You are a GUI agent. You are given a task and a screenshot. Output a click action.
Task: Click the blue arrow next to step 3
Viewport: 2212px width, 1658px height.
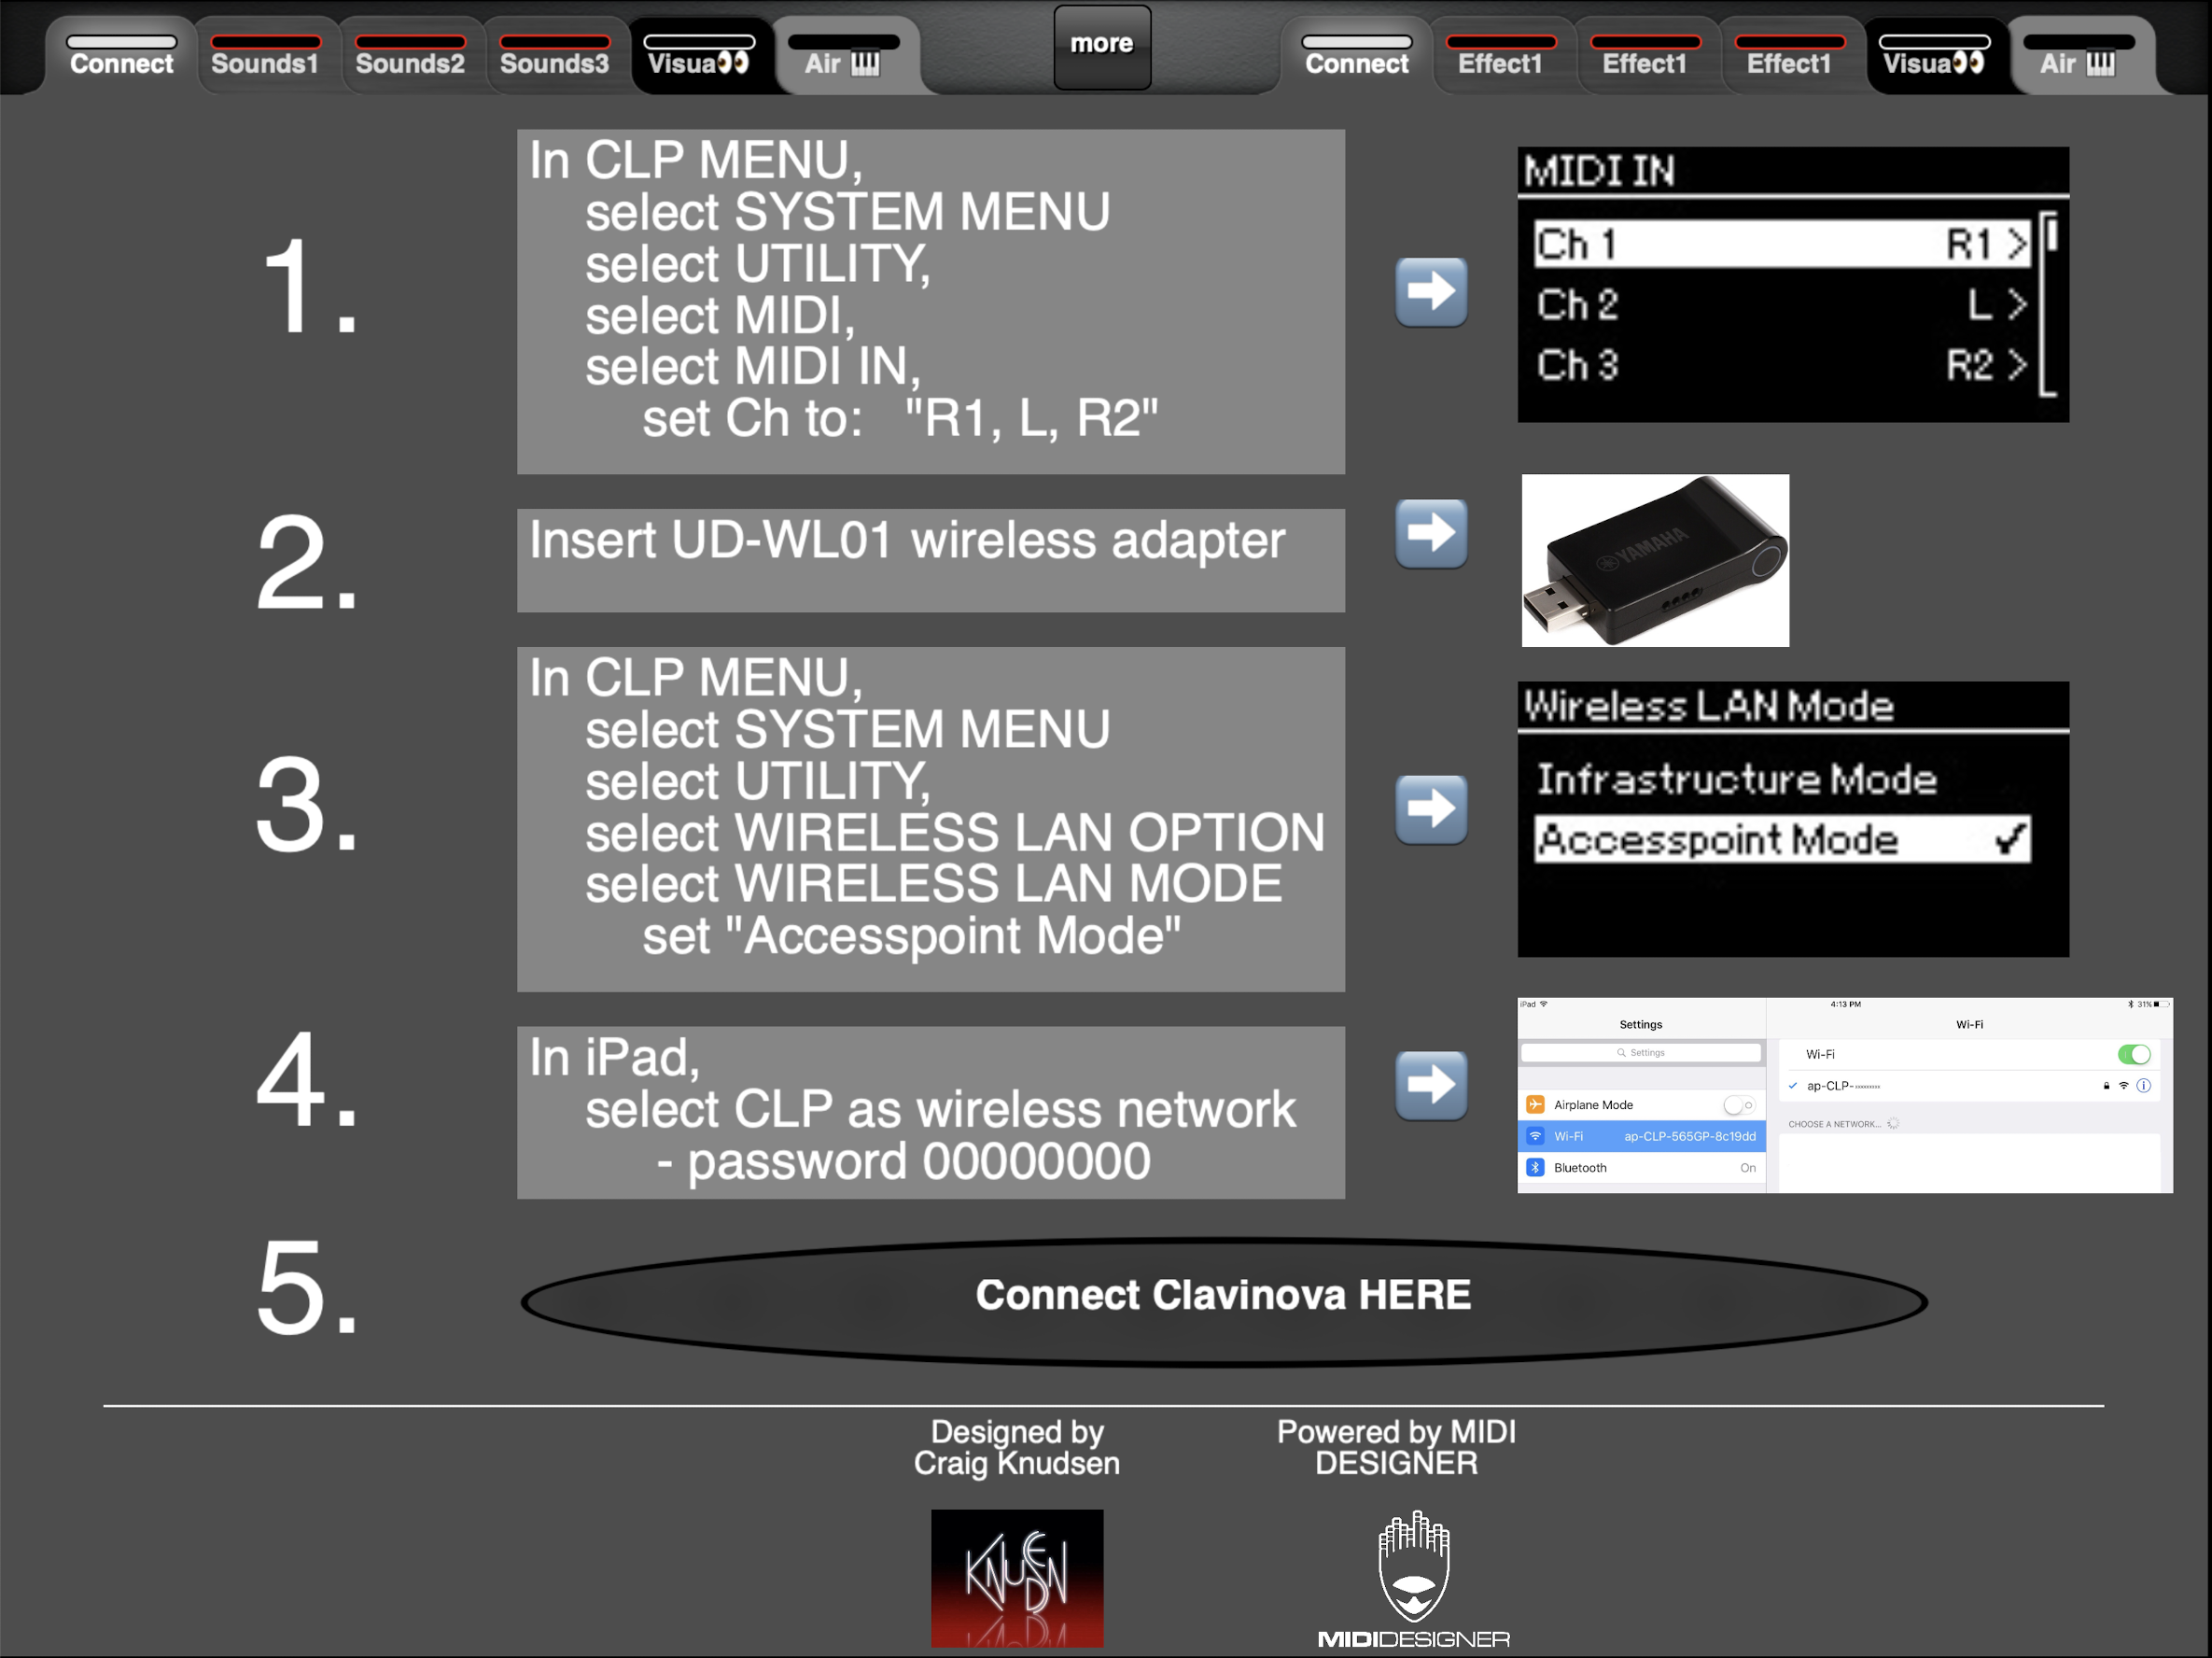point(1431,809)
